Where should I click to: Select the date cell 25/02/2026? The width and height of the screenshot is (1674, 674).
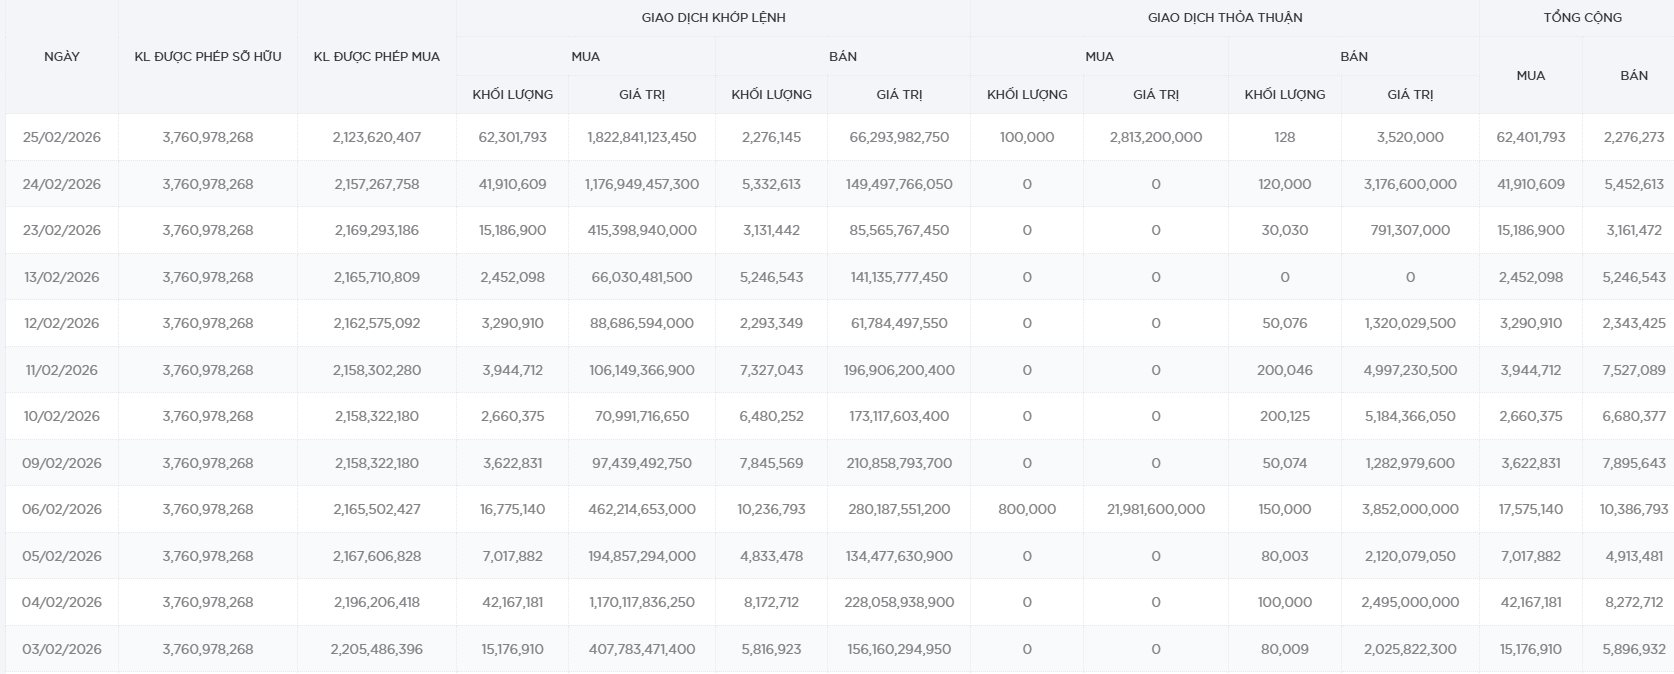click(62, 138)
